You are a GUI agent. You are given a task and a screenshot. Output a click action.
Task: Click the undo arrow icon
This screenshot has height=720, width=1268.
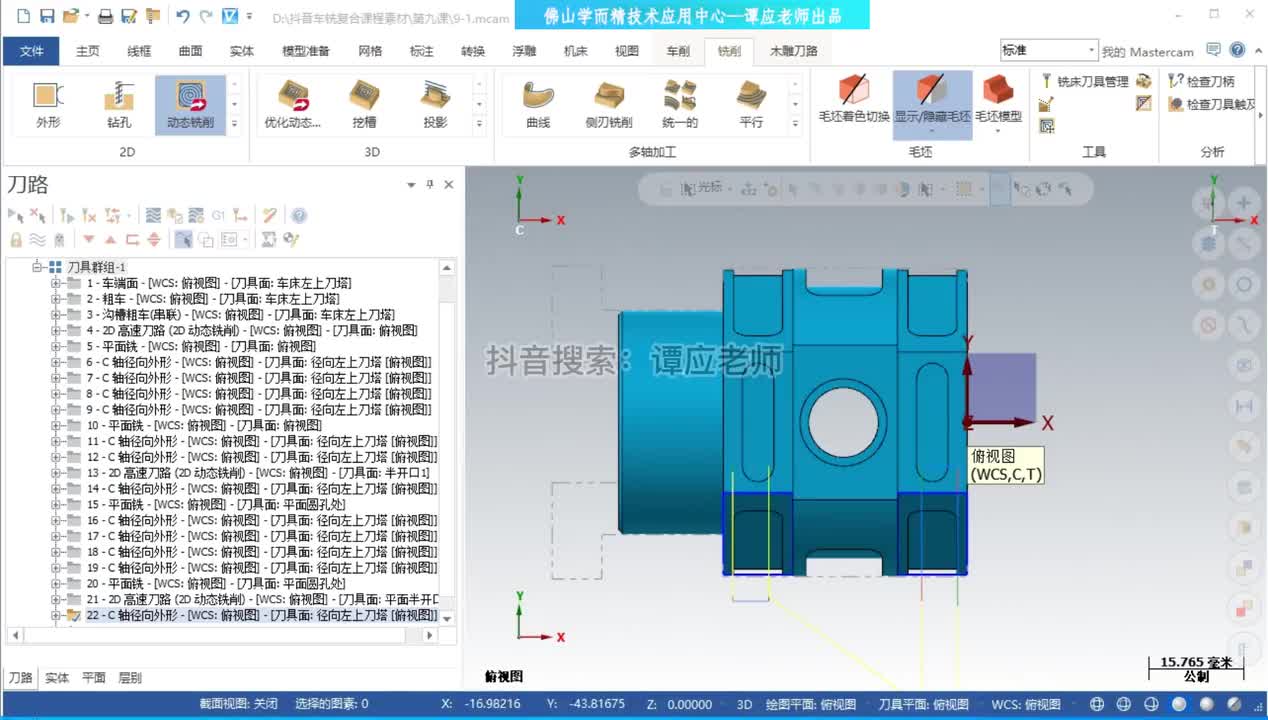[x=183, y=16]
